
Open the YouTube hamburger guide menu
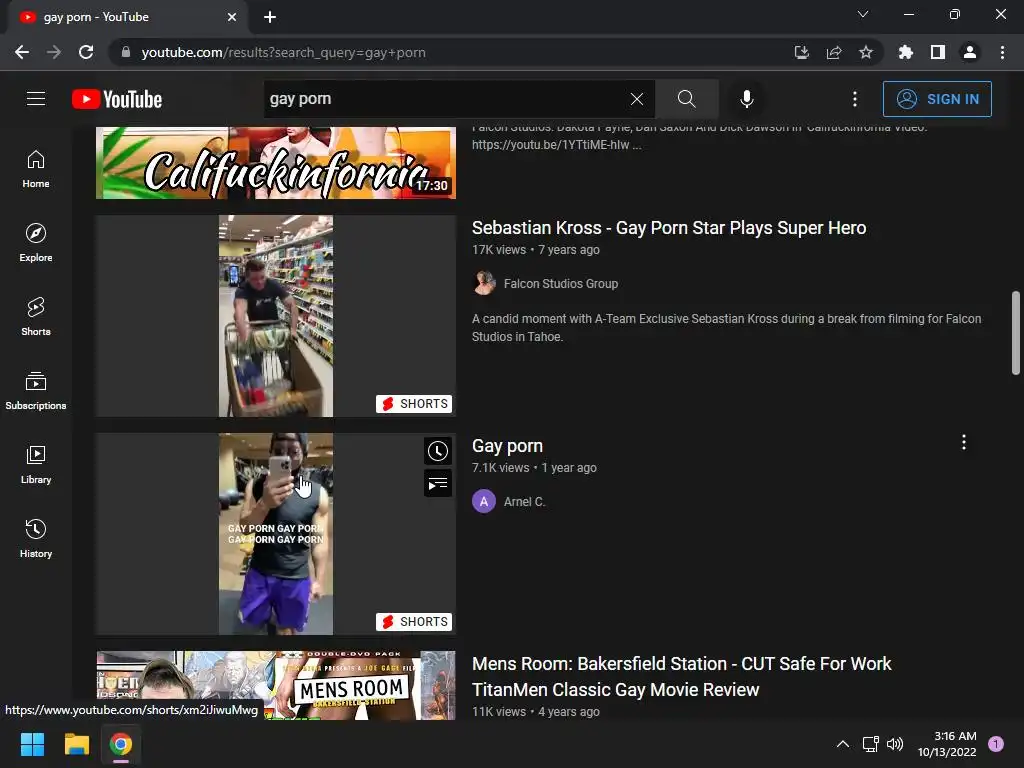(x=36, y=99)
